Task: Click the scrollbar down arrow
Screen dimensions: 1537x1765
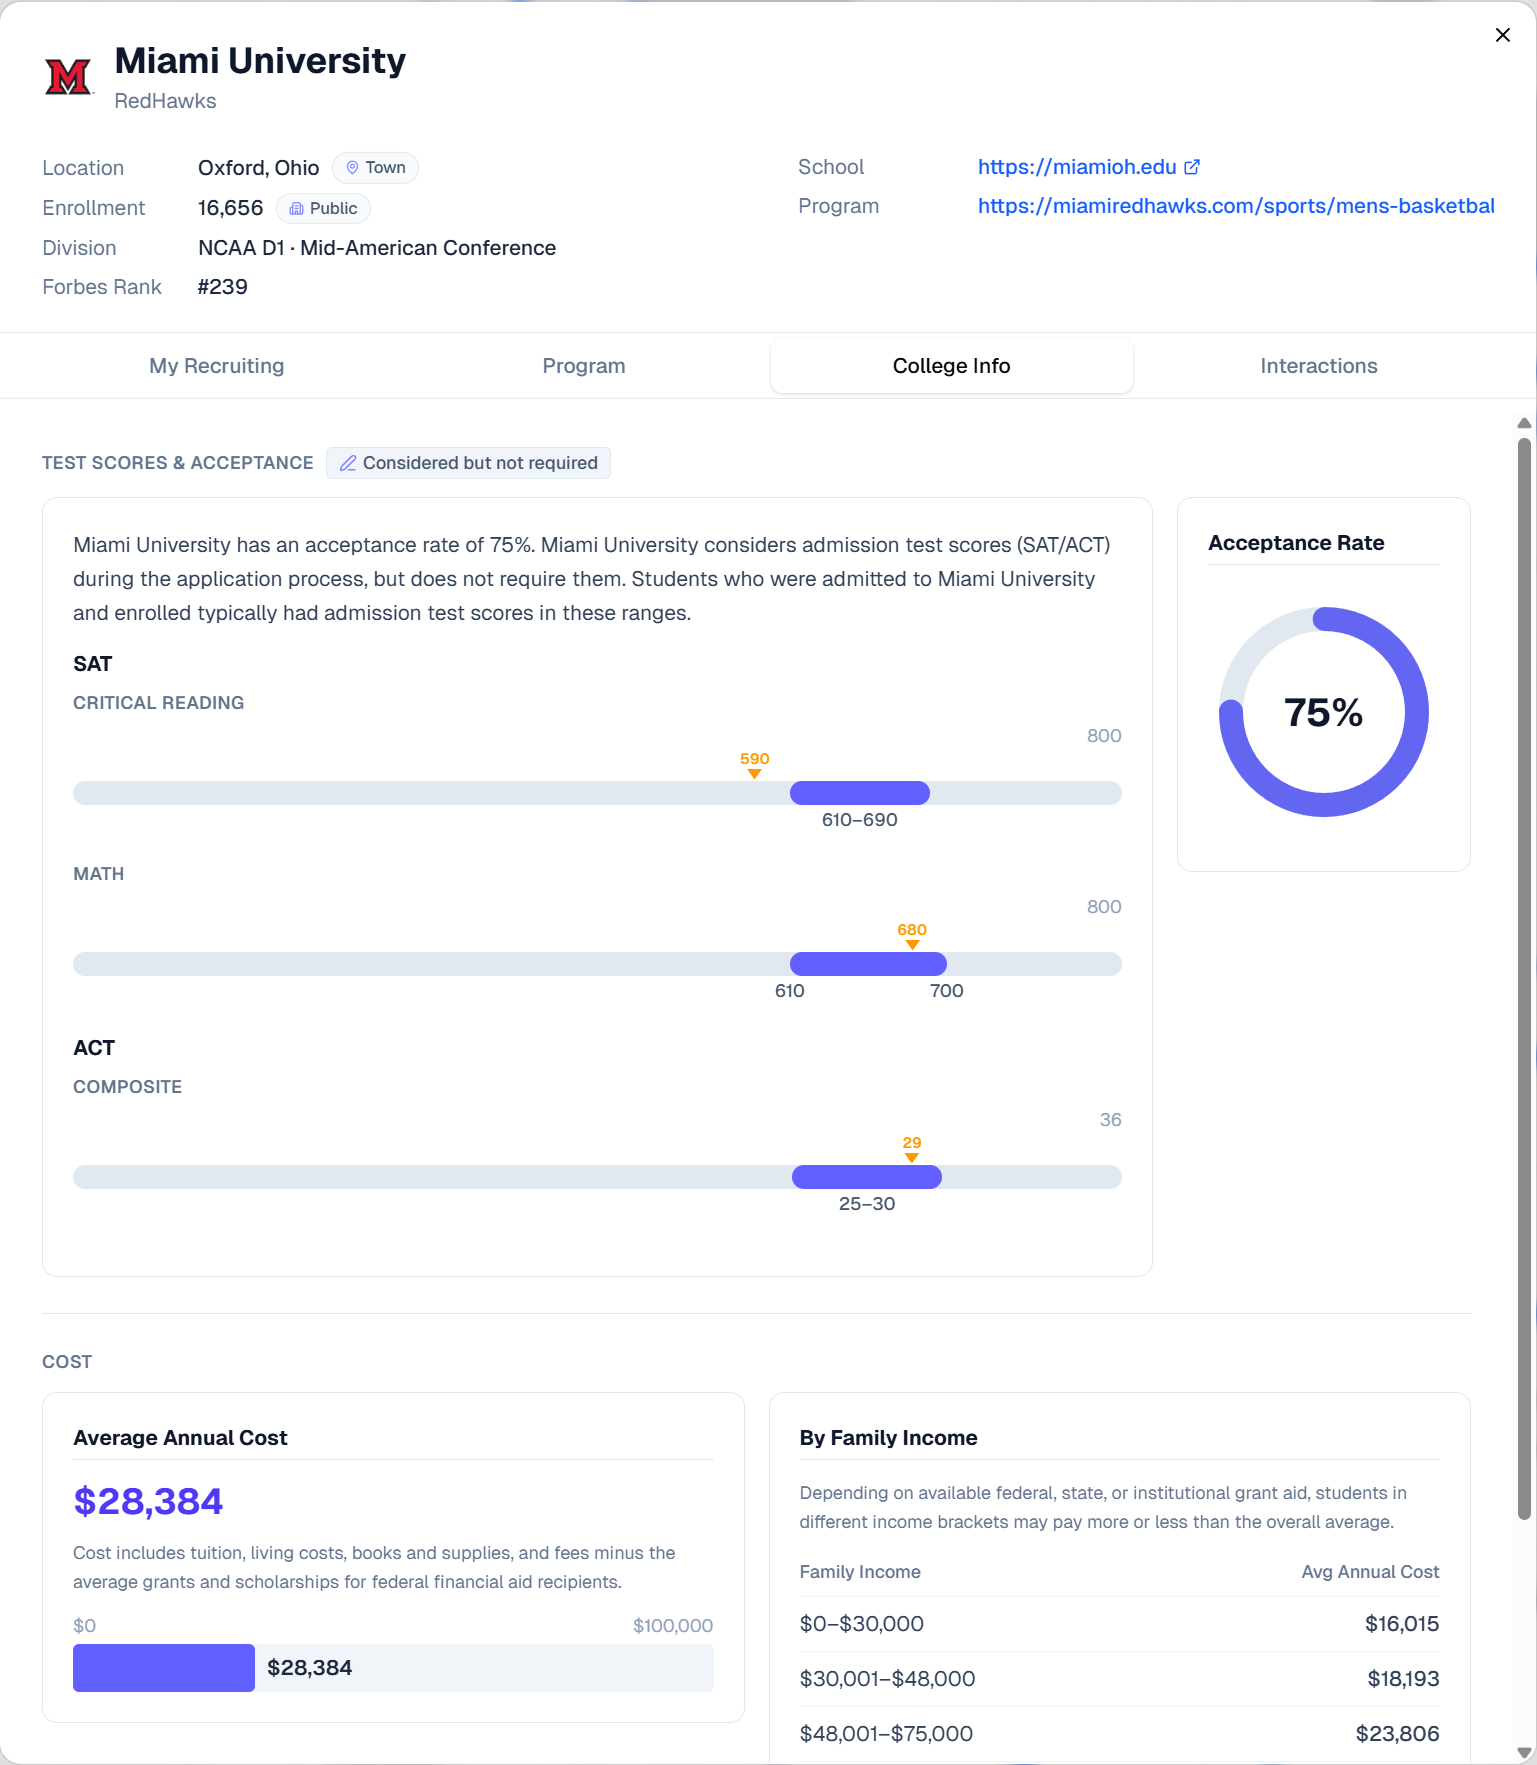Action: (1524, 1752)
